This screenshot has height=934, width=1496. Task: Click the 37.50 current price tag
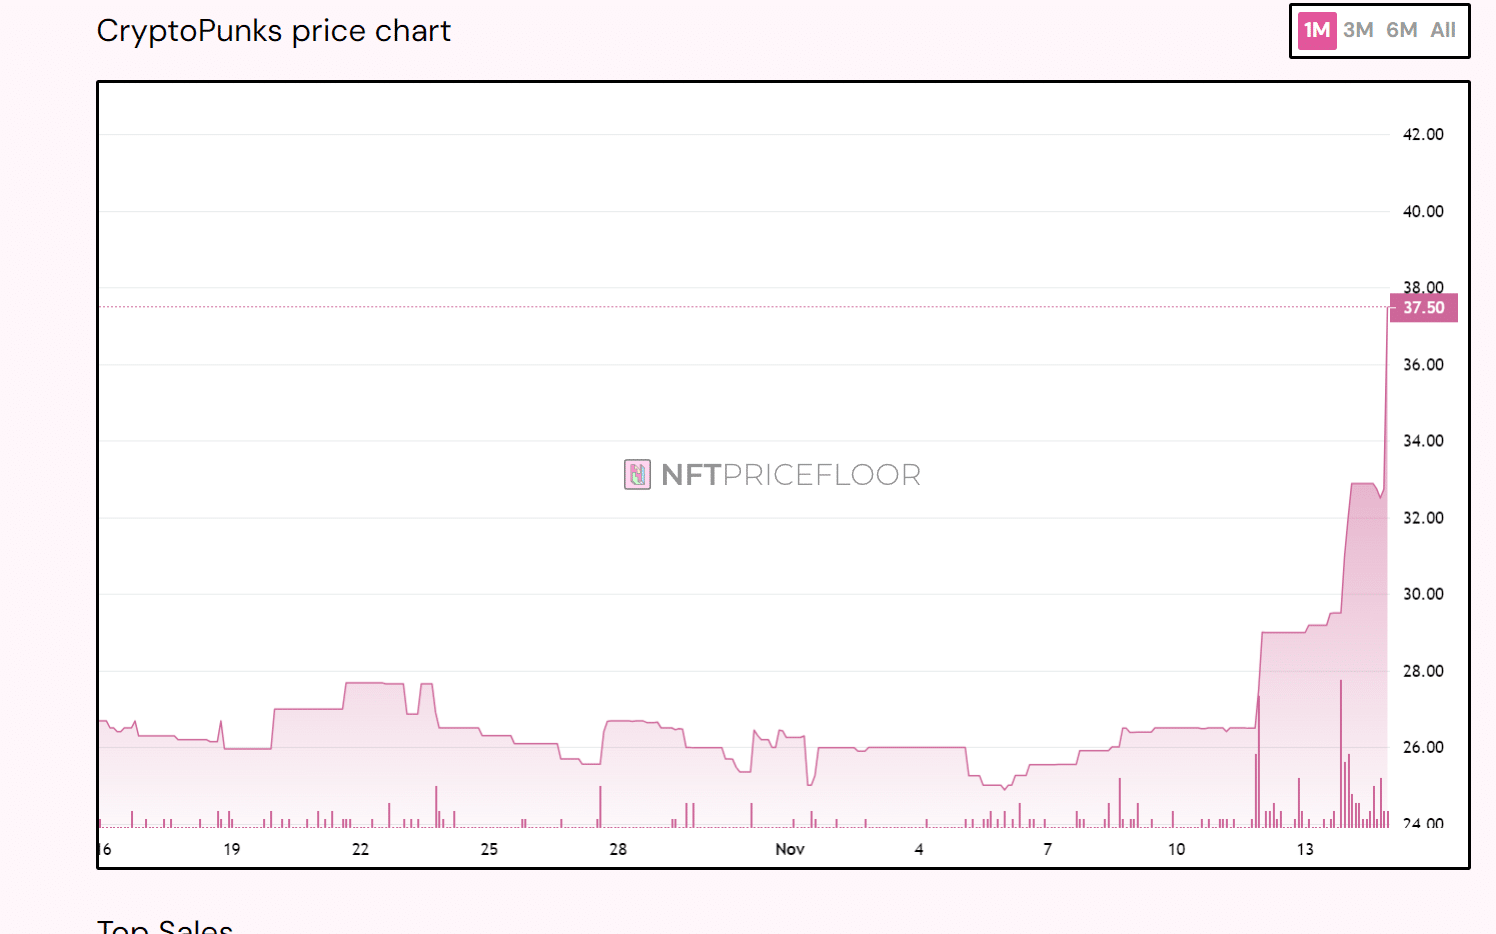1423,308
